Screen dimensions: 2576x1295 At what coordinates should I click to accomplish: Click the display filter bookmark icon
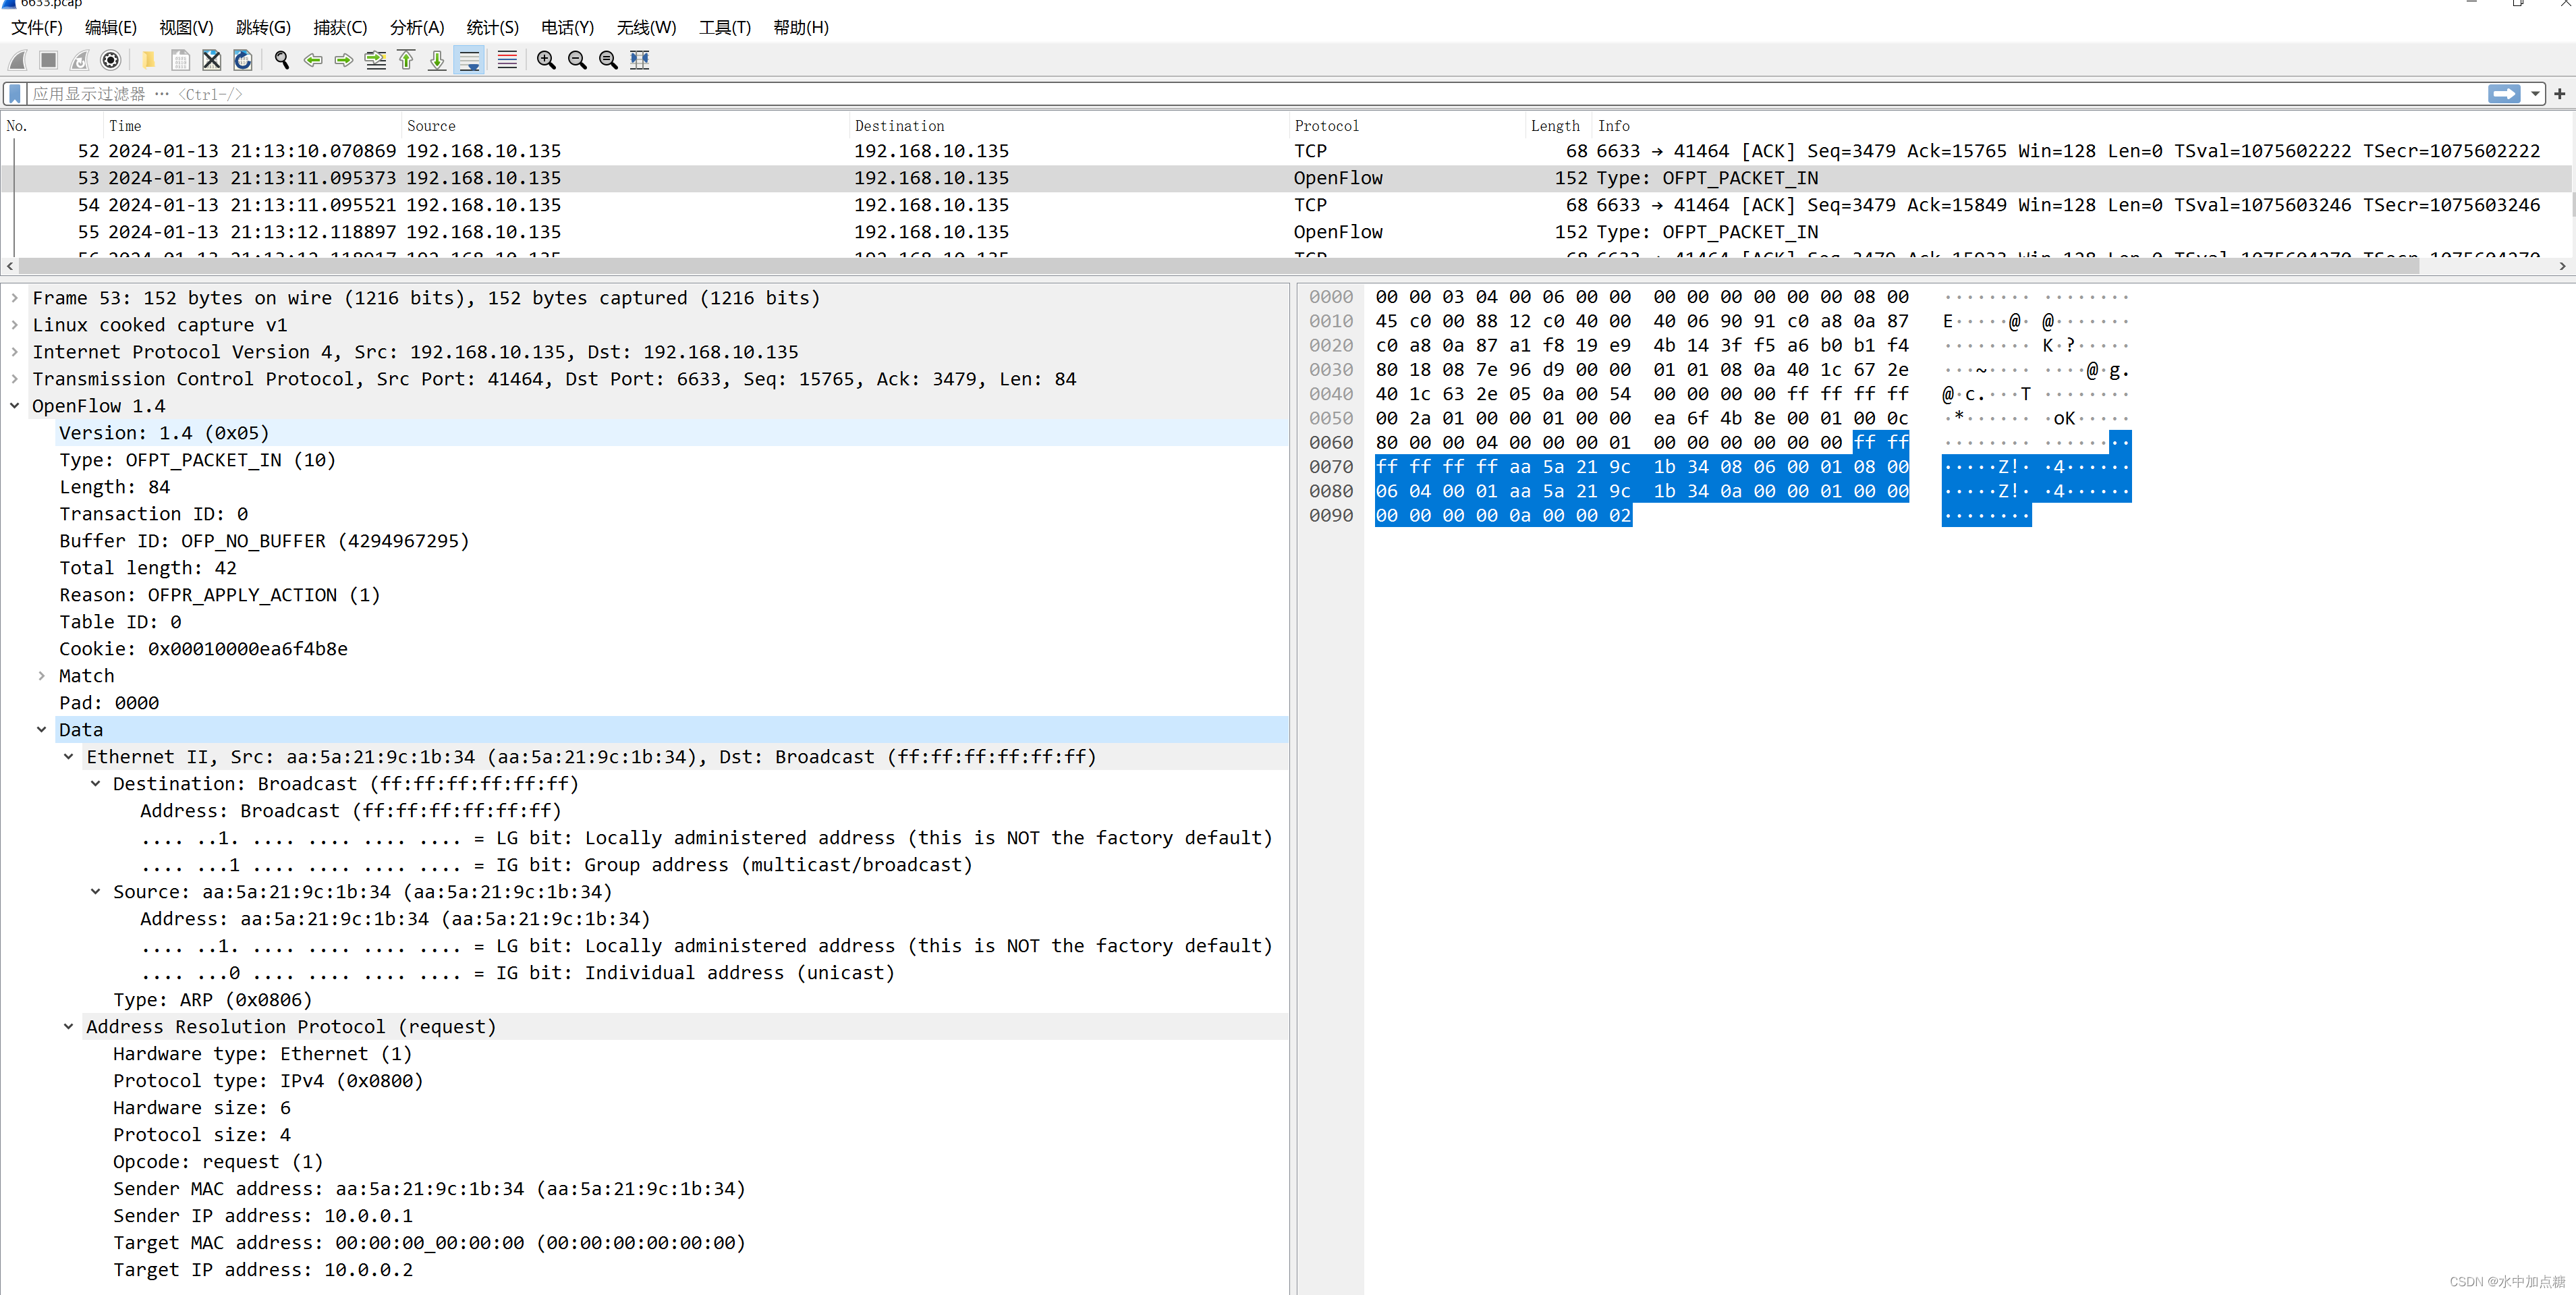pos(15,94)
